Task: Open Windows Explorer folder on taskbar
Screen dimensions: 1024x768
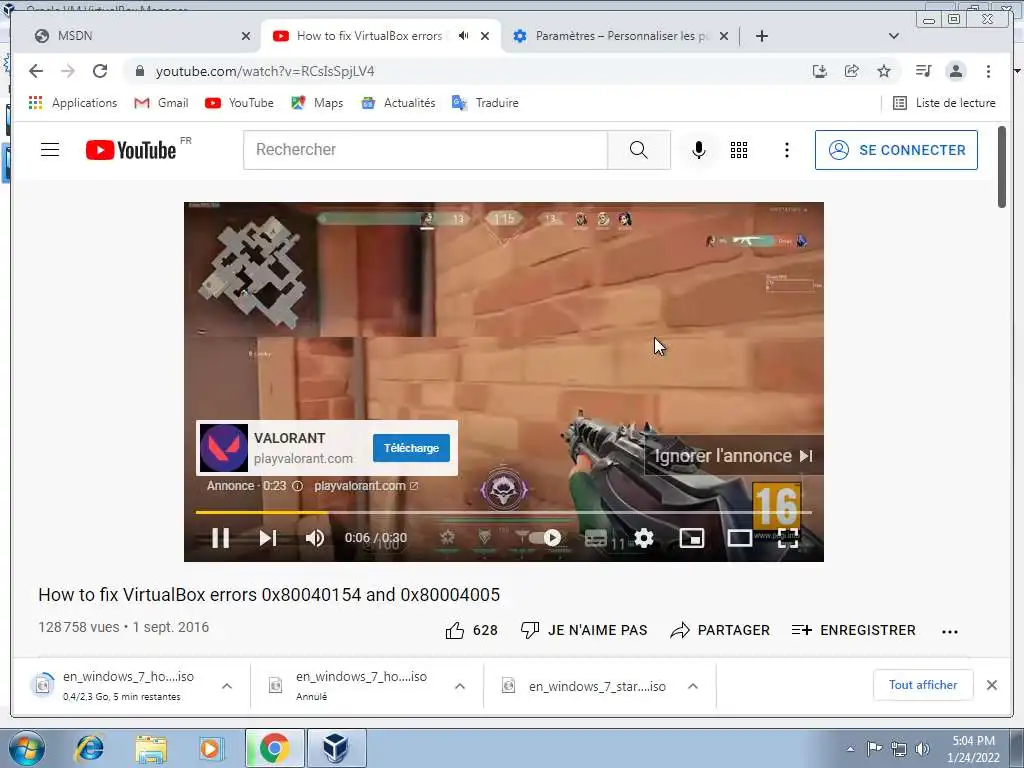Action: click(x=151, y=748)
